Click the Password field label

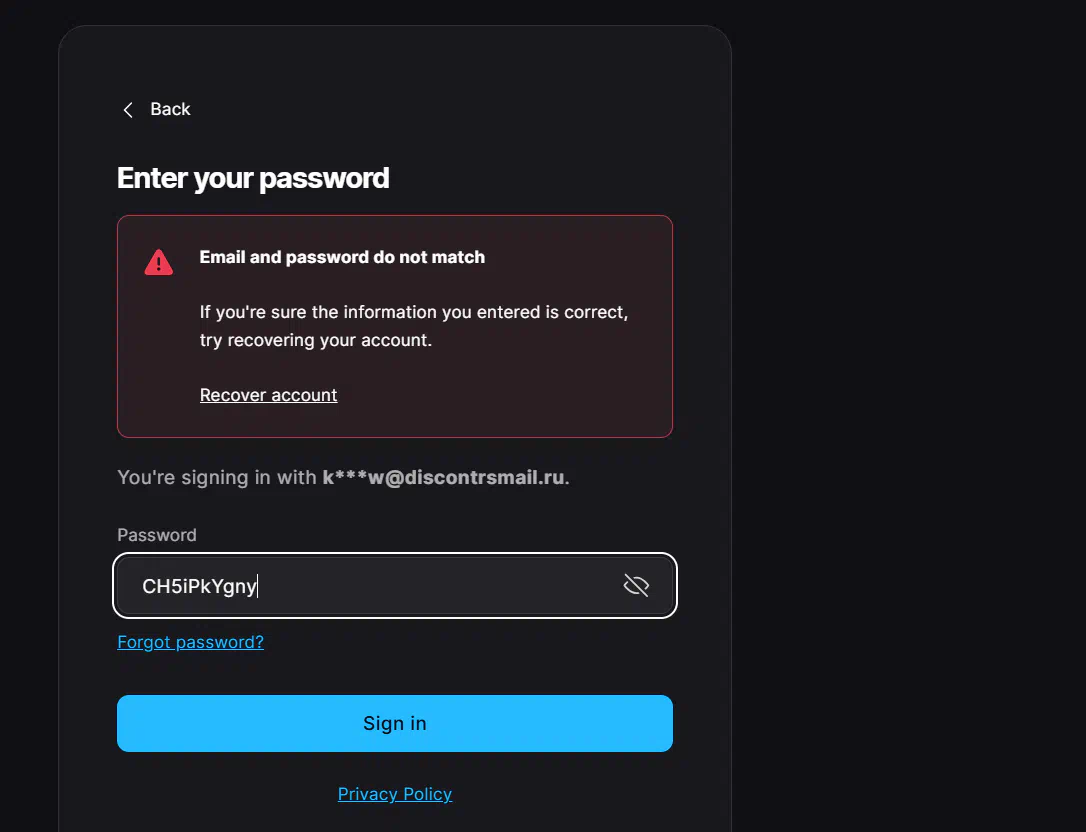click(157, 535)
